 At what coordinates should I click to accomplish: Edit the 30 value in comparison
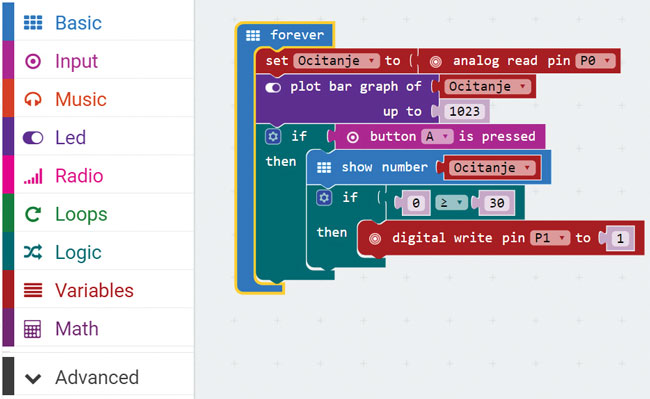497,203
